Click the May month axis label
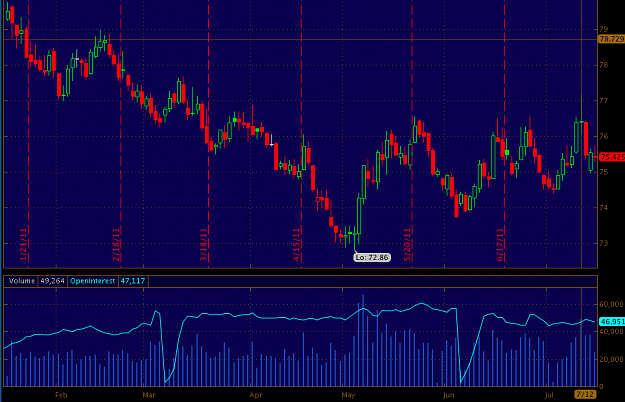Image resolution: width=625 pixels, height=402 pixels. [x=348, y=395]
